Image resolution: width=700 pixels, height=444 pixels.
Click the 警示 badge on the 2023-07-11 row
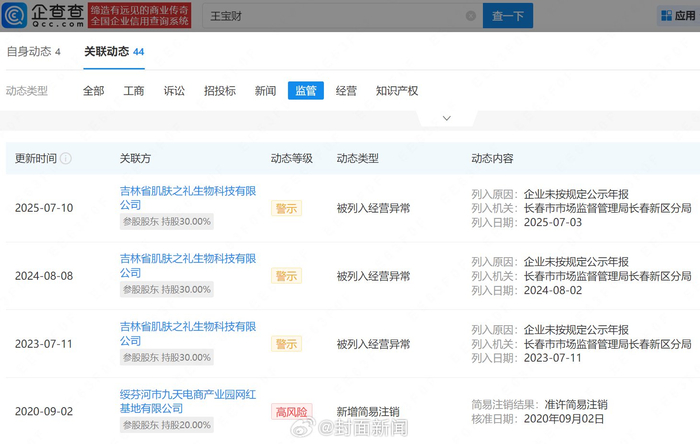(x=286, y=344)
